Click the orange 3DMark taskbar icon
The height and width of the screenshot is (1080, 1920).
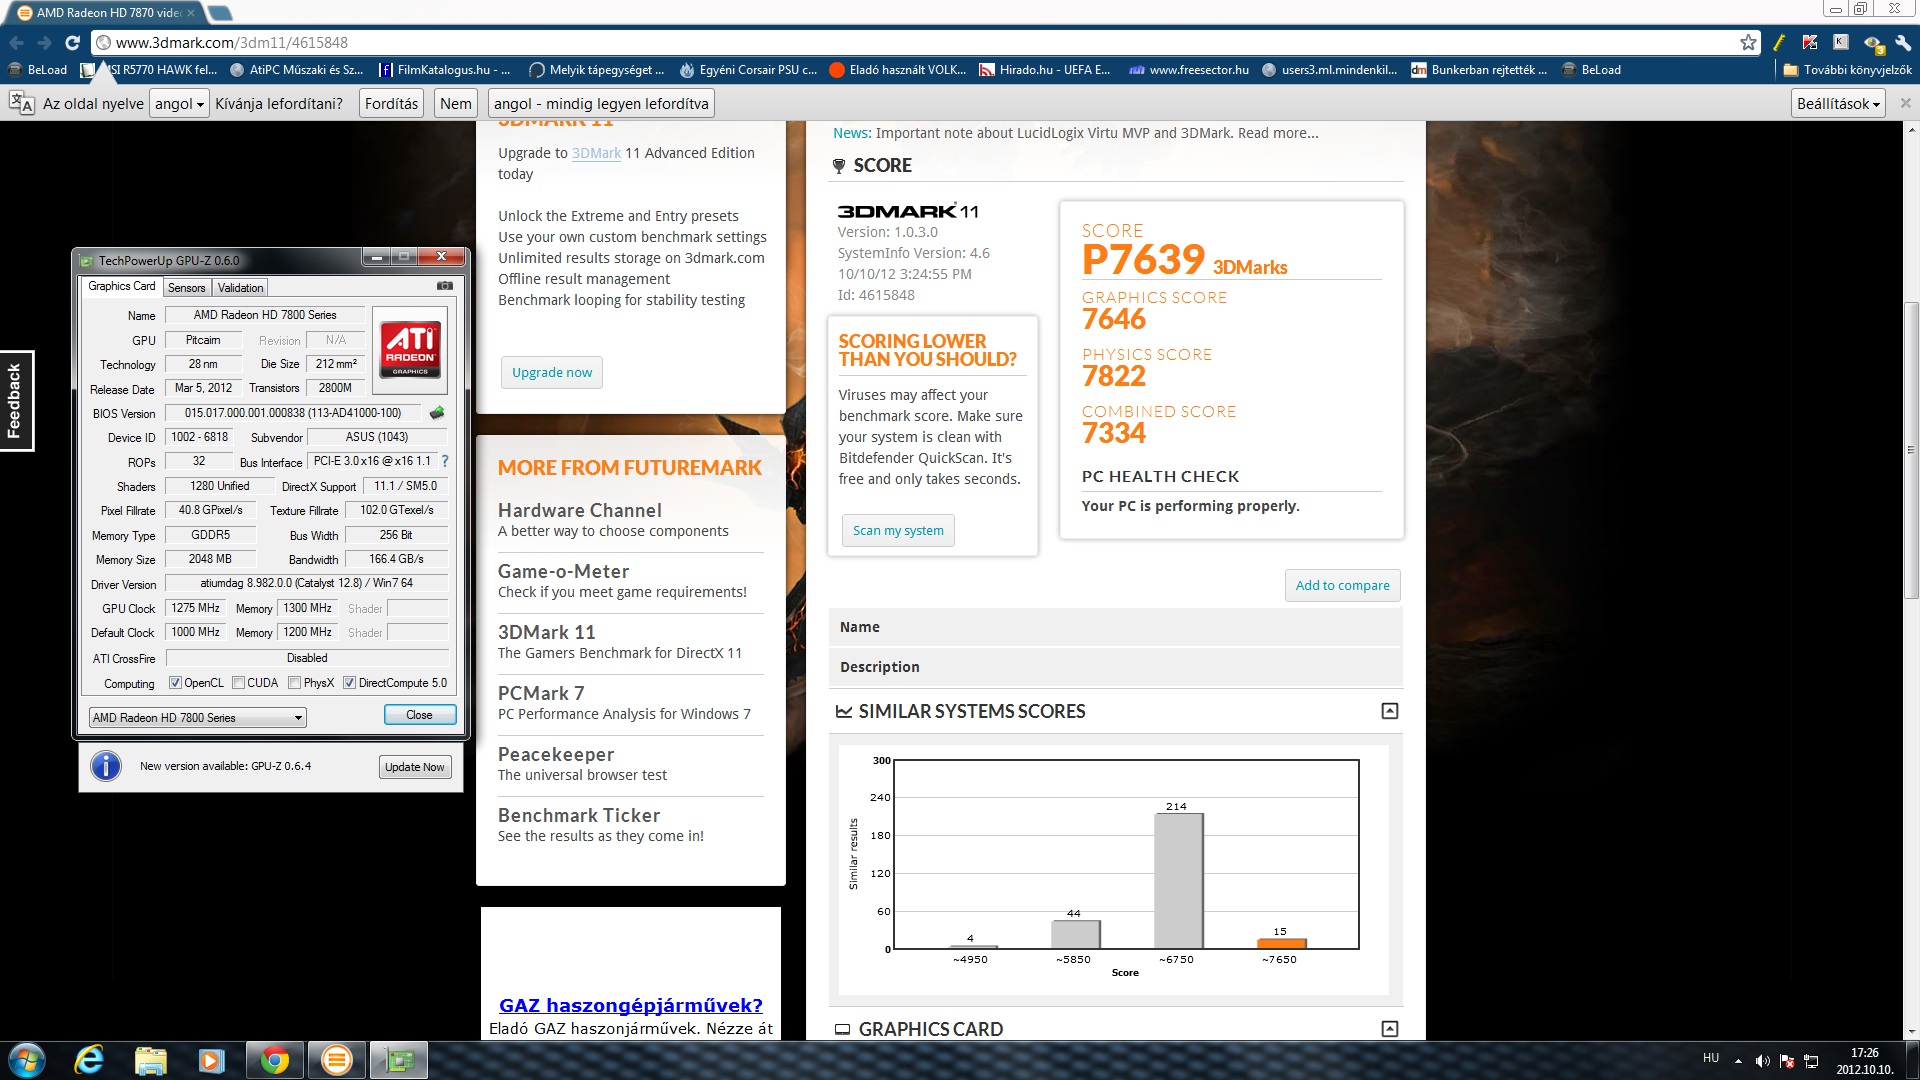pos(337,1060)
